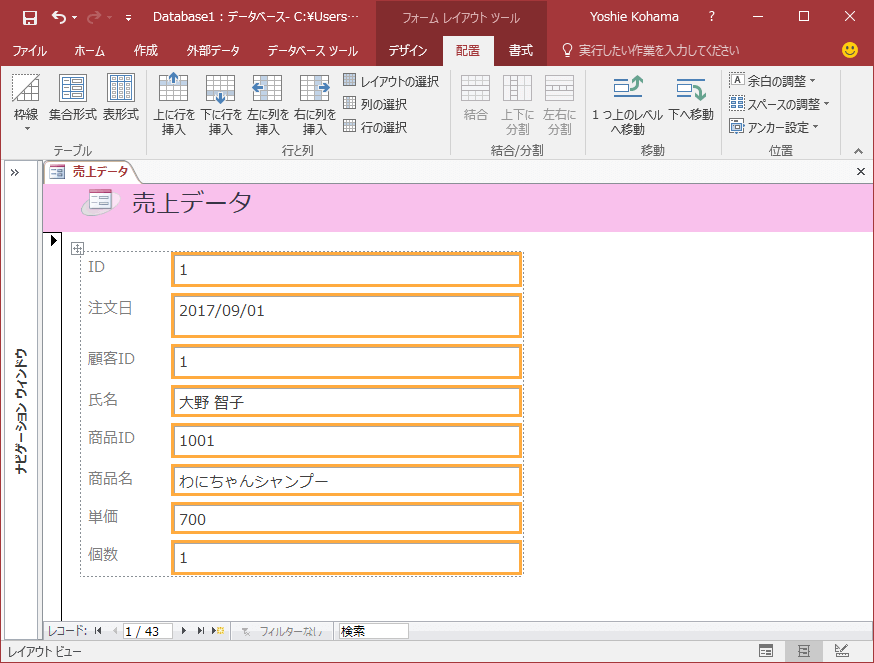Switch to the デザイン tab
874x663 pixels.
(x=407, y=51)
